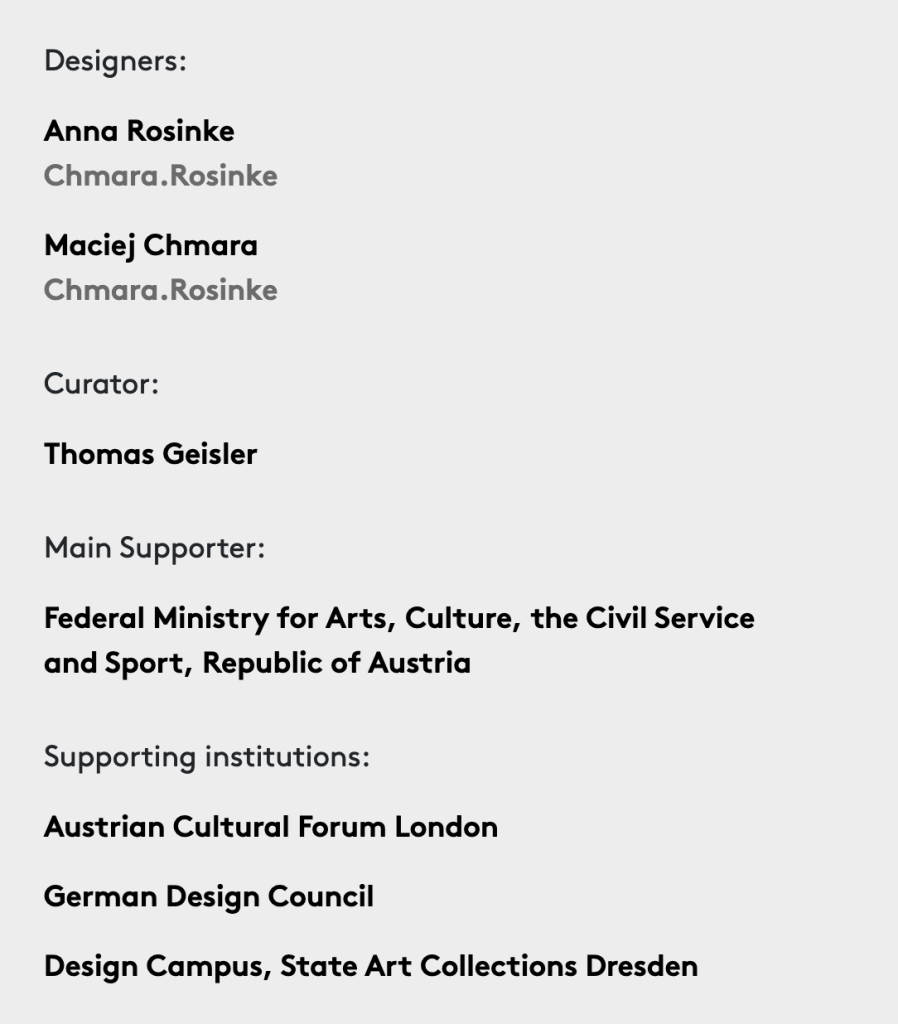
Task: Click the word London in Cultural Forum
Action: 446,827
